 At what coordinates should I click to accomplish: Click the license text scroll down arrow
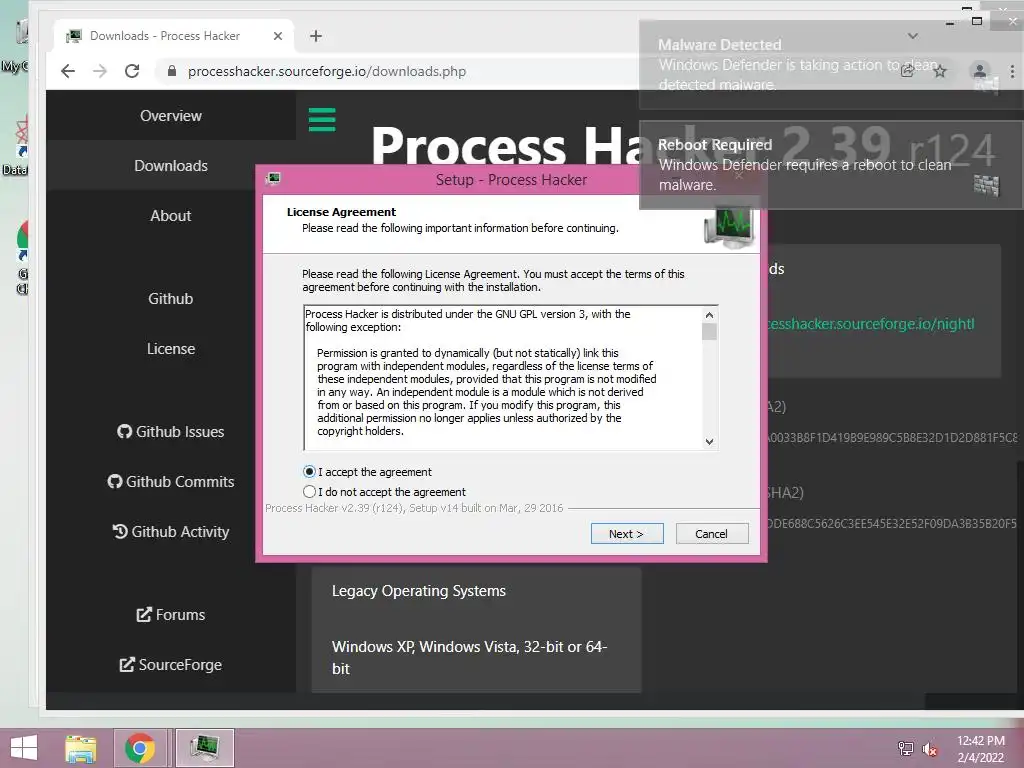[709, 441]
